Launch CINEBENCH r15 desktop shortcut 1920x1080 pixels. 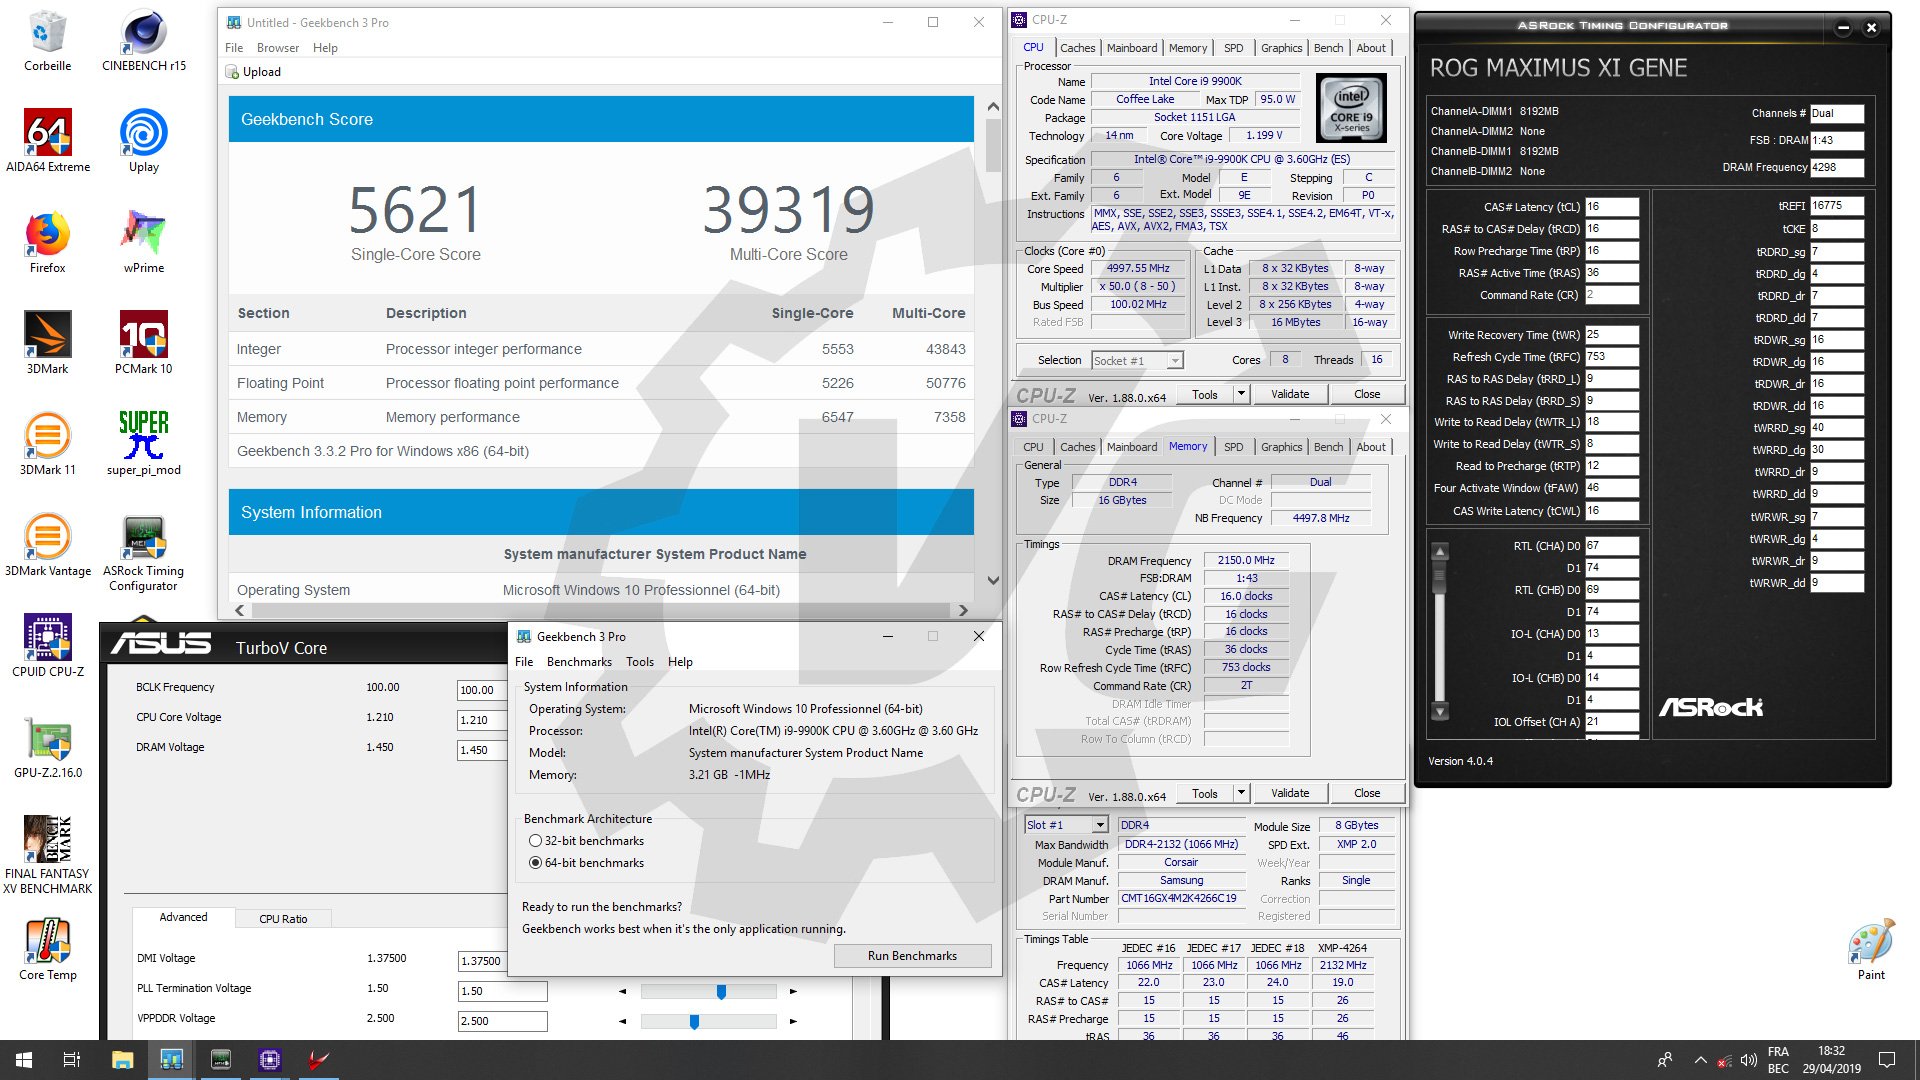[144, 41]
